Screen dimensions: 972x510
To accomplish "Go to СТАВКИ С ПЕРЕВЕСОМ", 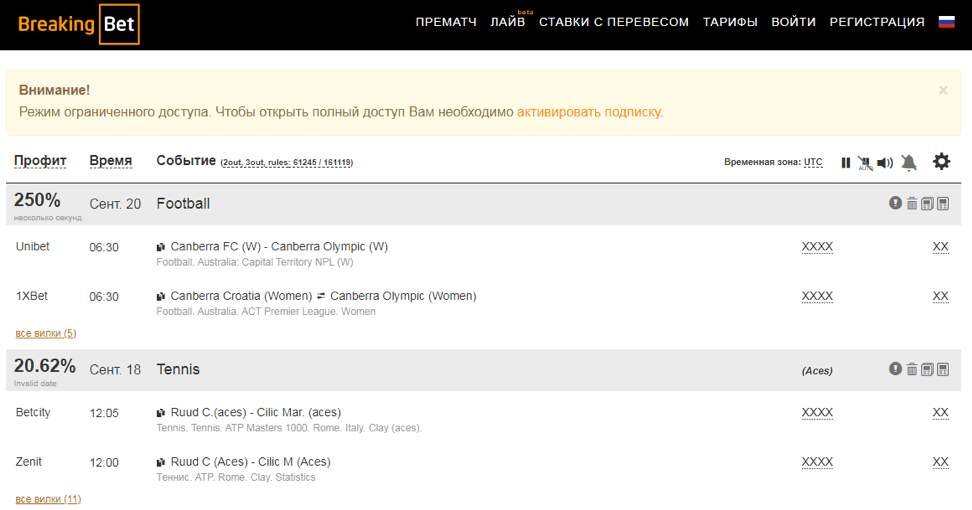I will pos(614,22).
